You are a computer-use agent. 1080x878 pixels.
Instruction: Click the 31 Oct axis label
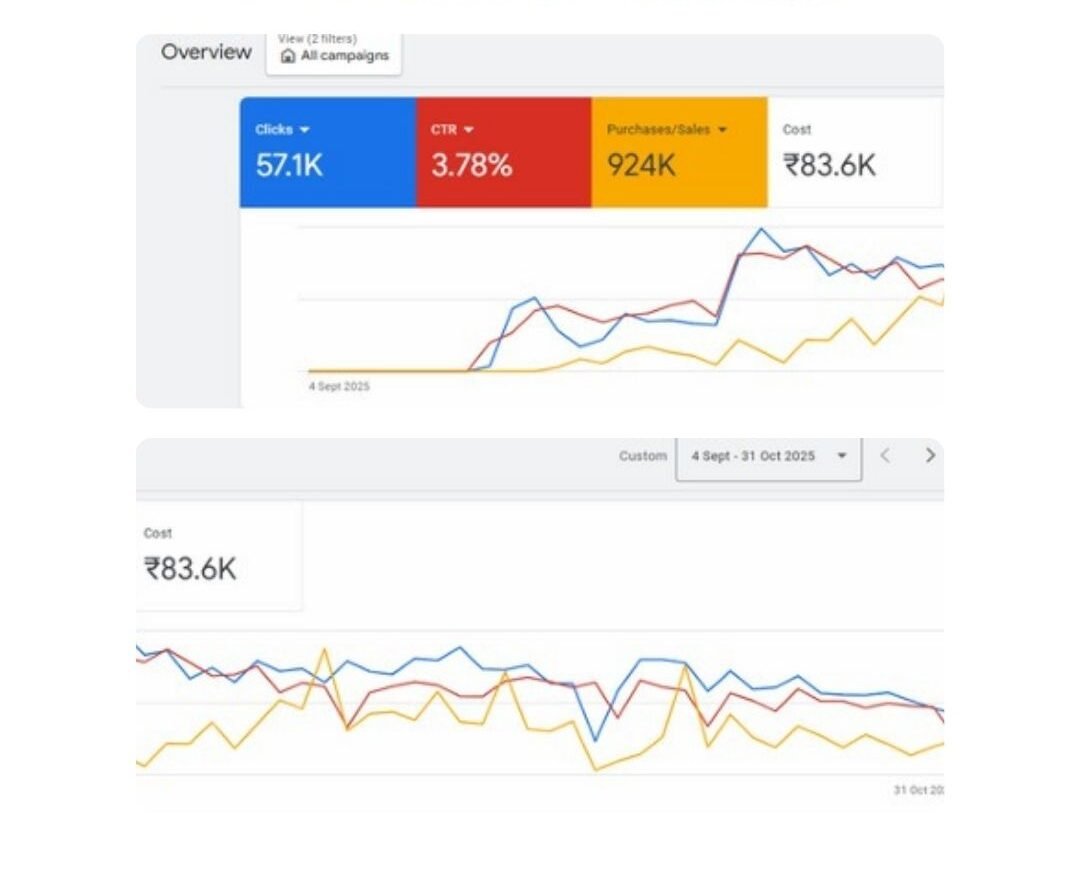[x=918, y=790]
